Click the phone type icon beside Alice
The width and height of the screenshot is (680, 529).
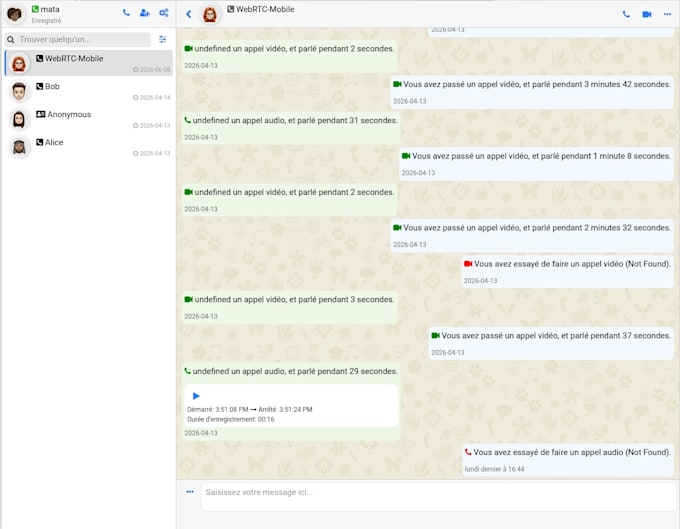(x=39, y=142)
